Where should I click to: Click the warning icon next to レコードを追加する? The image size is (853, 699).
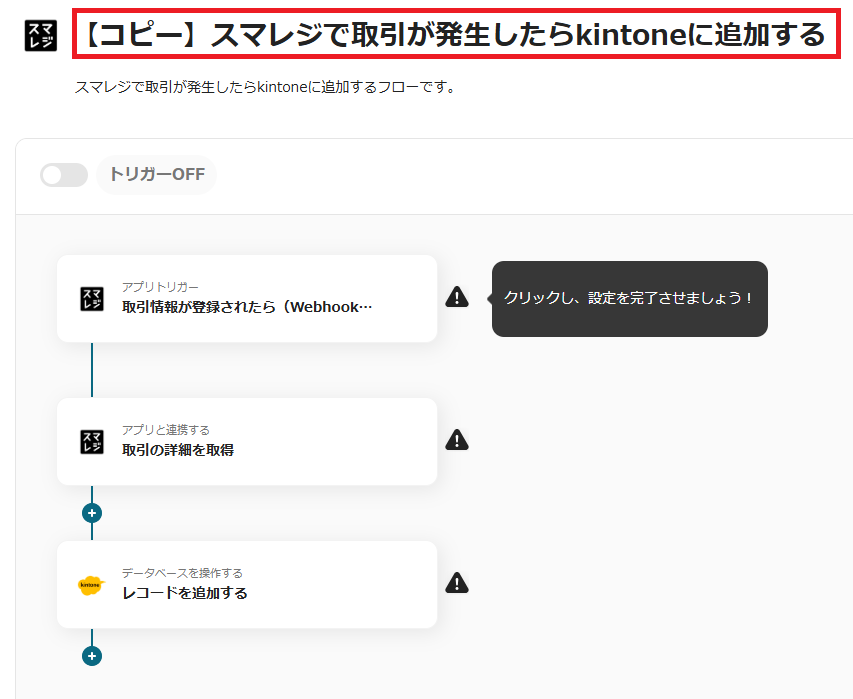tap(457, 583)
